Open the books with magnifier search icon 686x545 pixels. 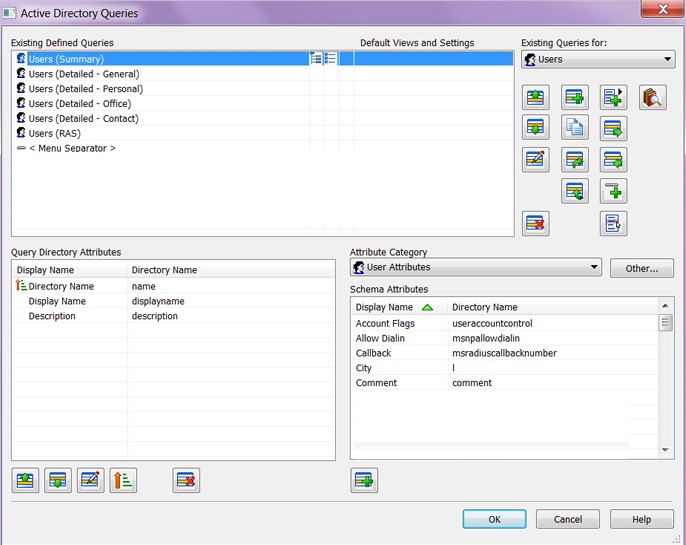coord(653,98)
